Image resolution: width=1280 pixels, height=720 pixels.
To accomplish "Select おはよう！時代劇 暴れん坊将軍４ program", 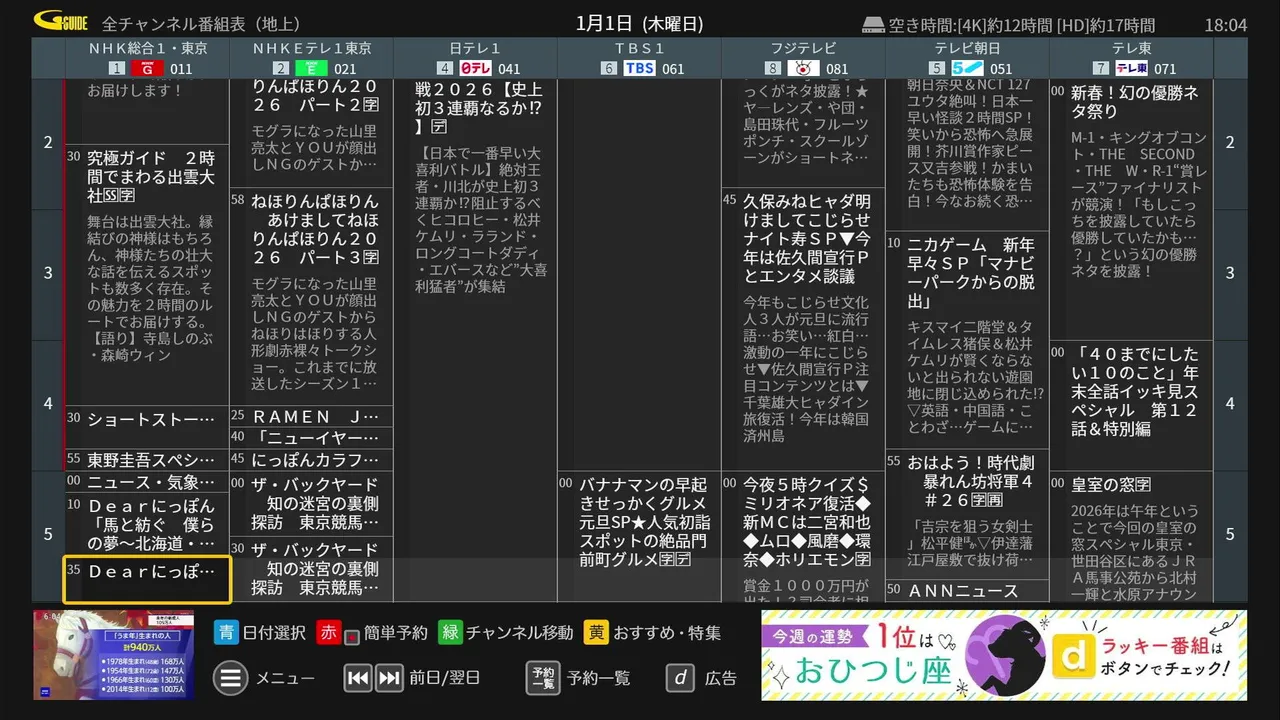I will click(967, 514).
